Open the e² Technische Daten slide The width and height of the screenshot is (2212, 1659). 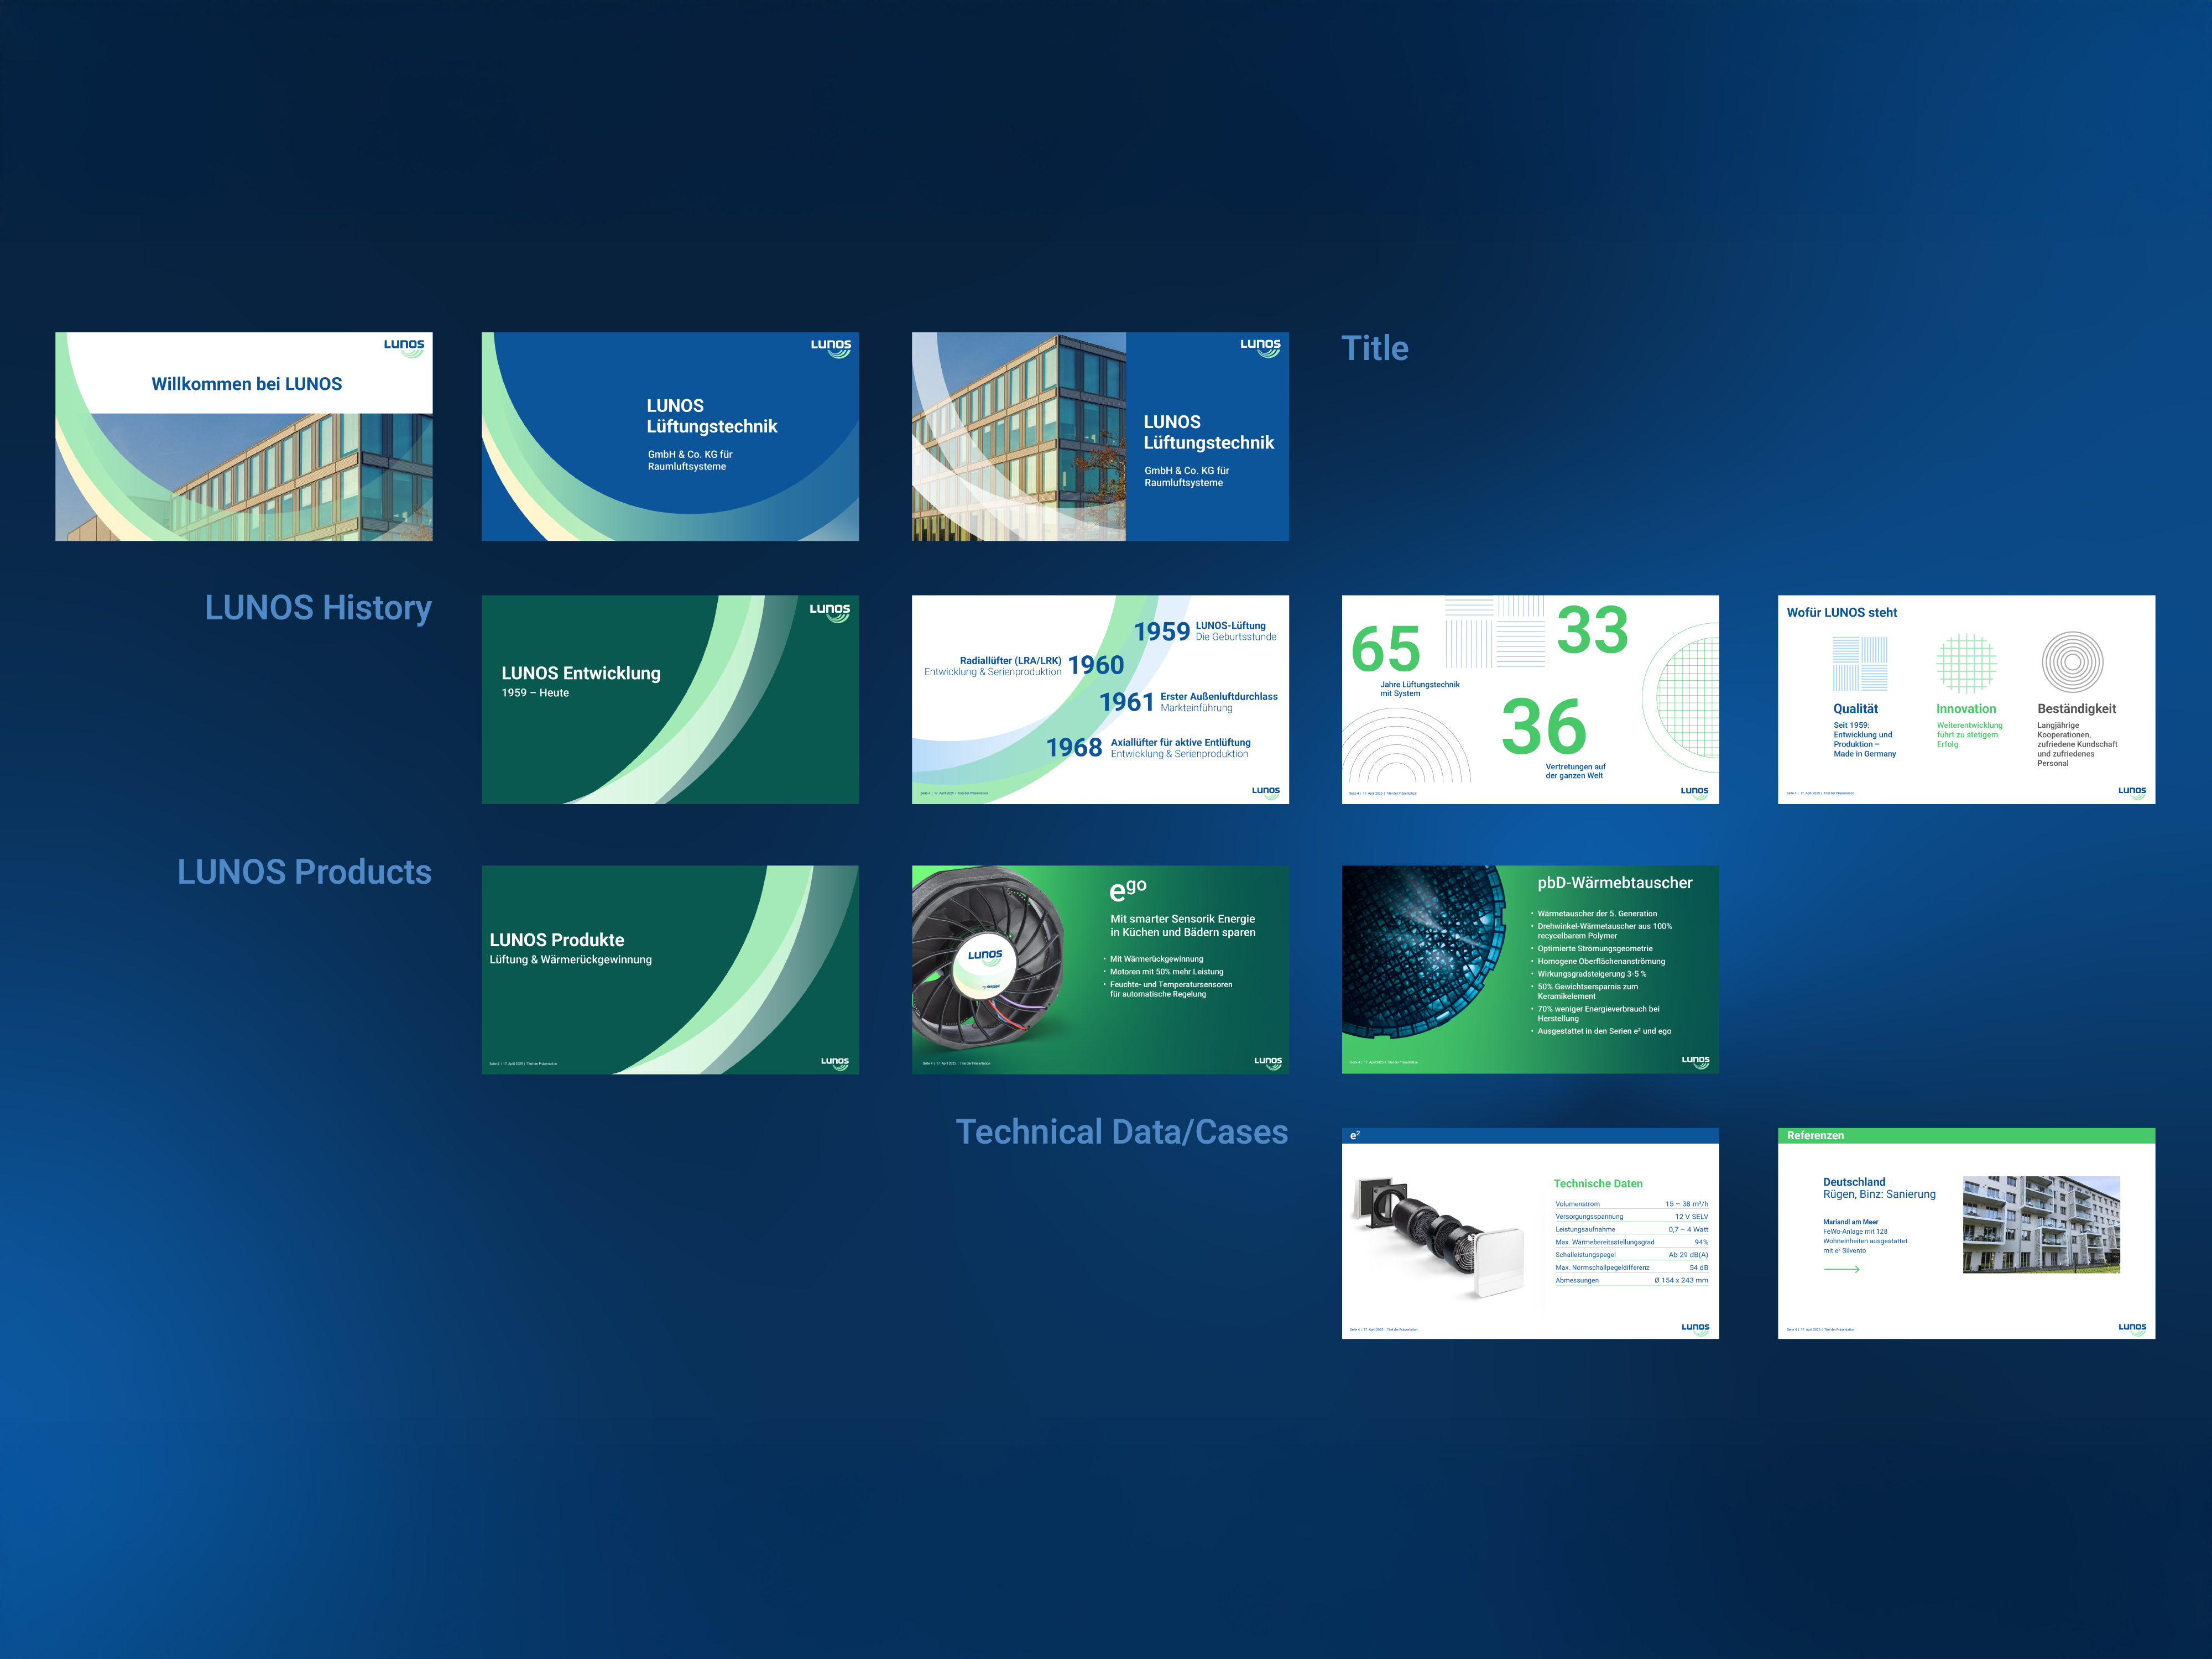coord(1529,1232)
